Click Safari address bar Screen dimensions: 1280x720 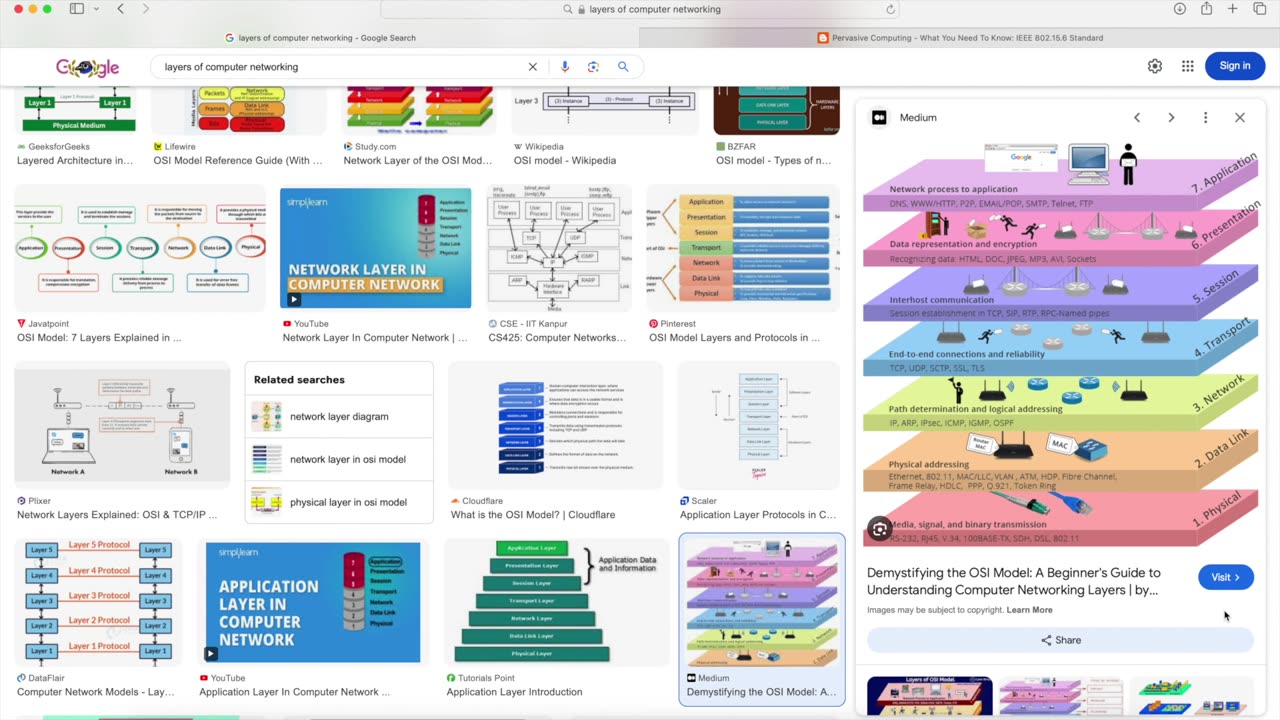(x=640, y=9)
